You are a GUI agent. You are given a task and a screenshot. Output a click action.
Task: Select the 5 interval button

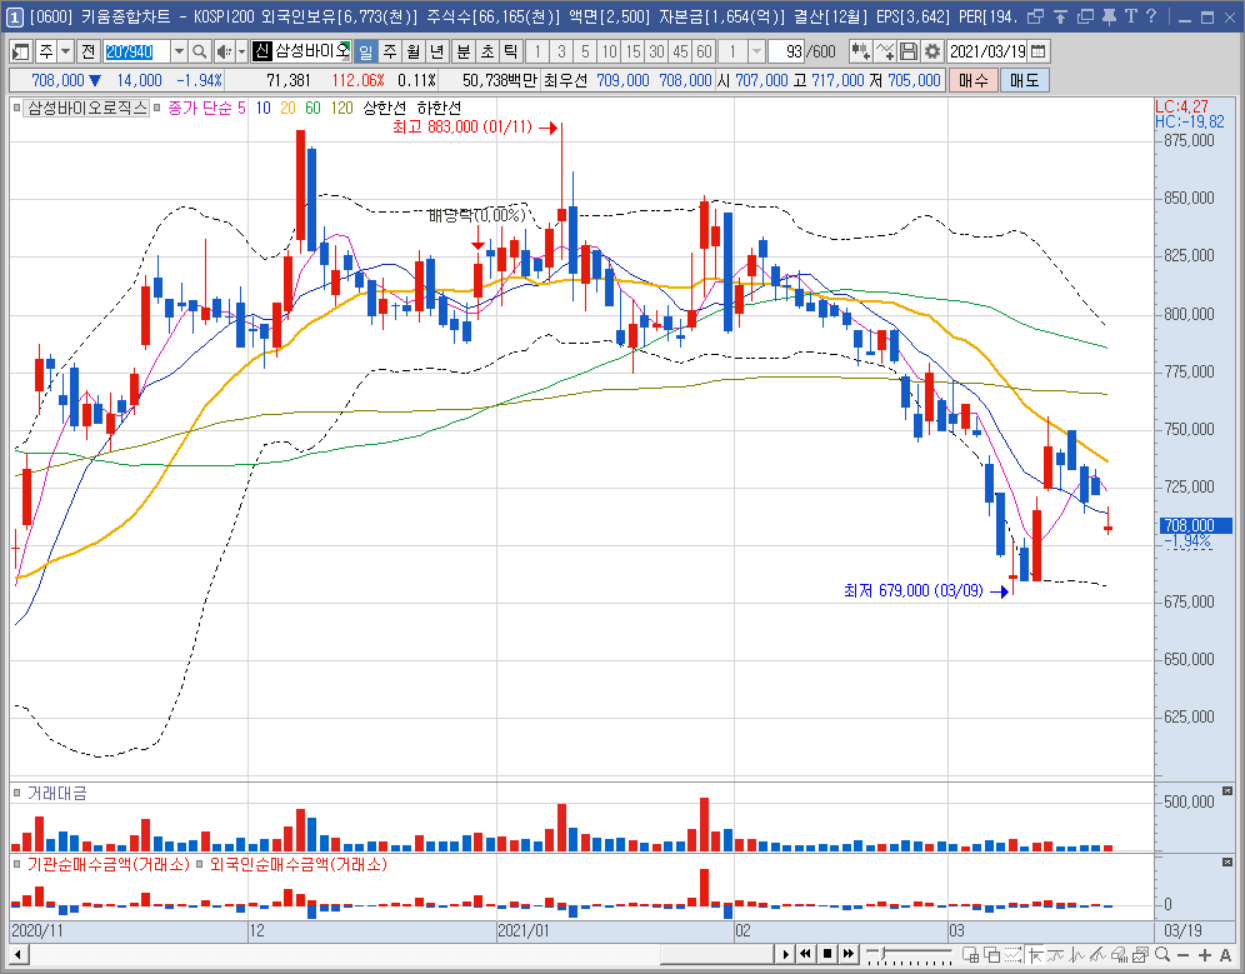tap(585, 51)
